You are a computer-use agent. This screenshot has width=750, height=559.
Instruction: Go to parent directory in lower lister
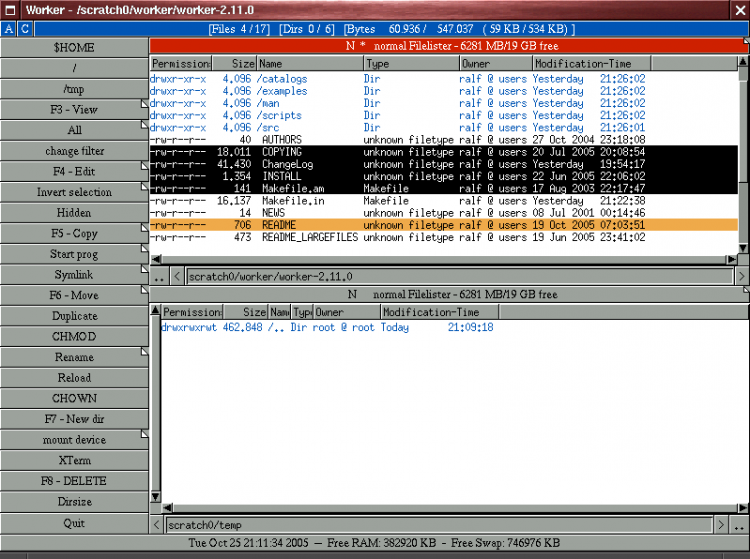coord(739,525)
